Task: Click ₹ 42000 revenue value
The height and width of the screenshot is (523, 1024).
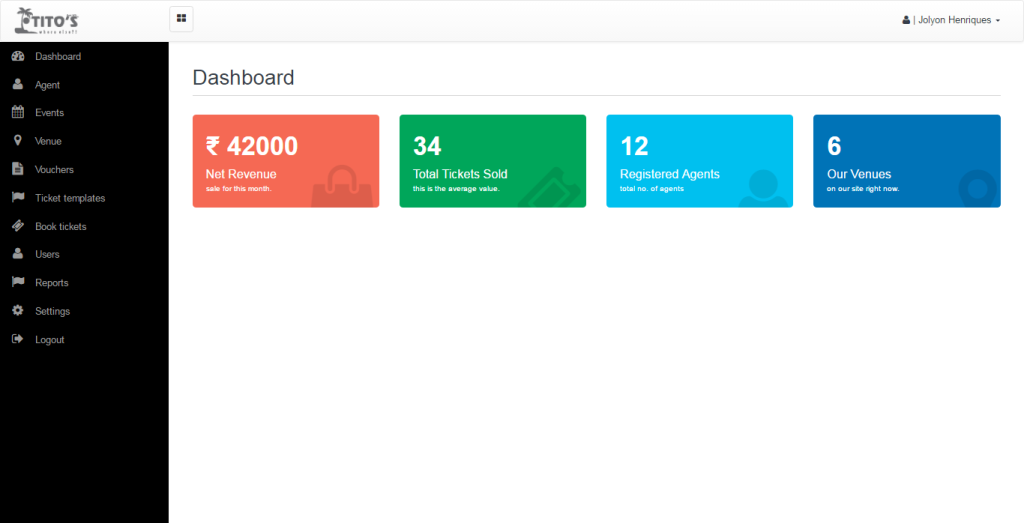Action: click(252, 146)
